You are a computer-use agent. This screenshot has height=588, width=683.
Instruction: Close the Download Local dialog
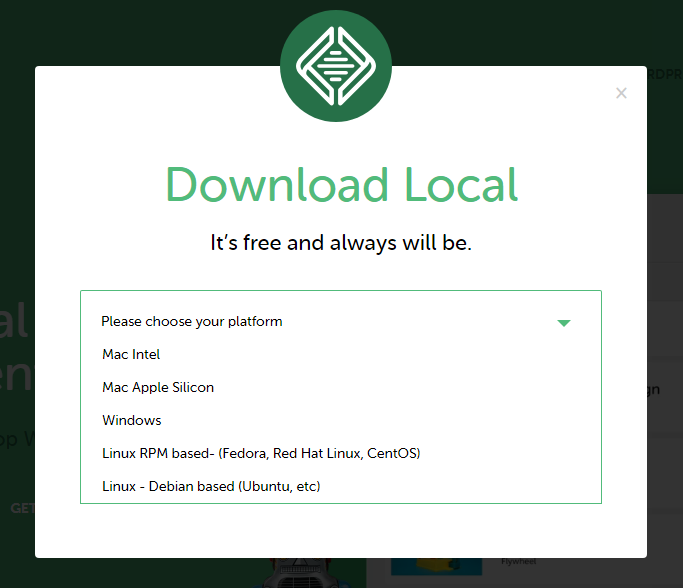(621, 93)
